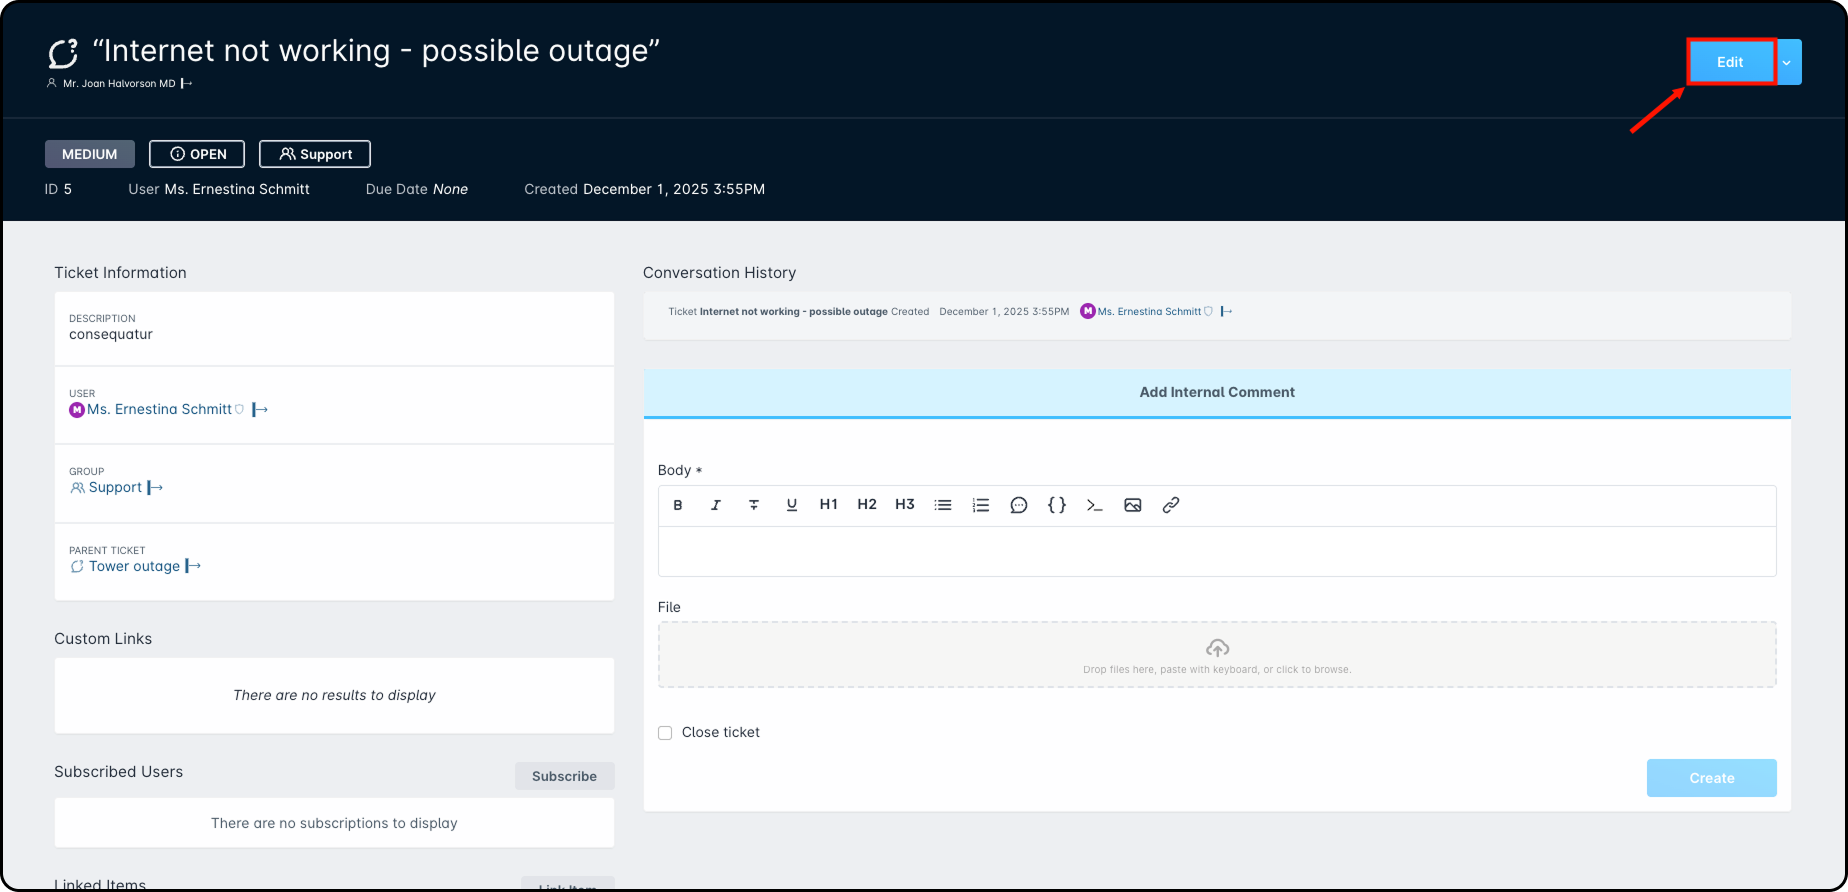
Task: Click the file upload drop zone
Action: tap(1217, 655)
